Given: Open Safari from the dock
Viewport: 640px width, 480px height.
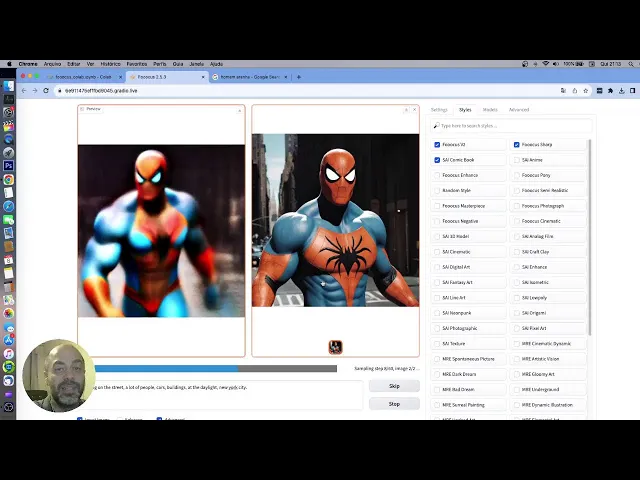Looking at the screenshot, I should (9, 206).
